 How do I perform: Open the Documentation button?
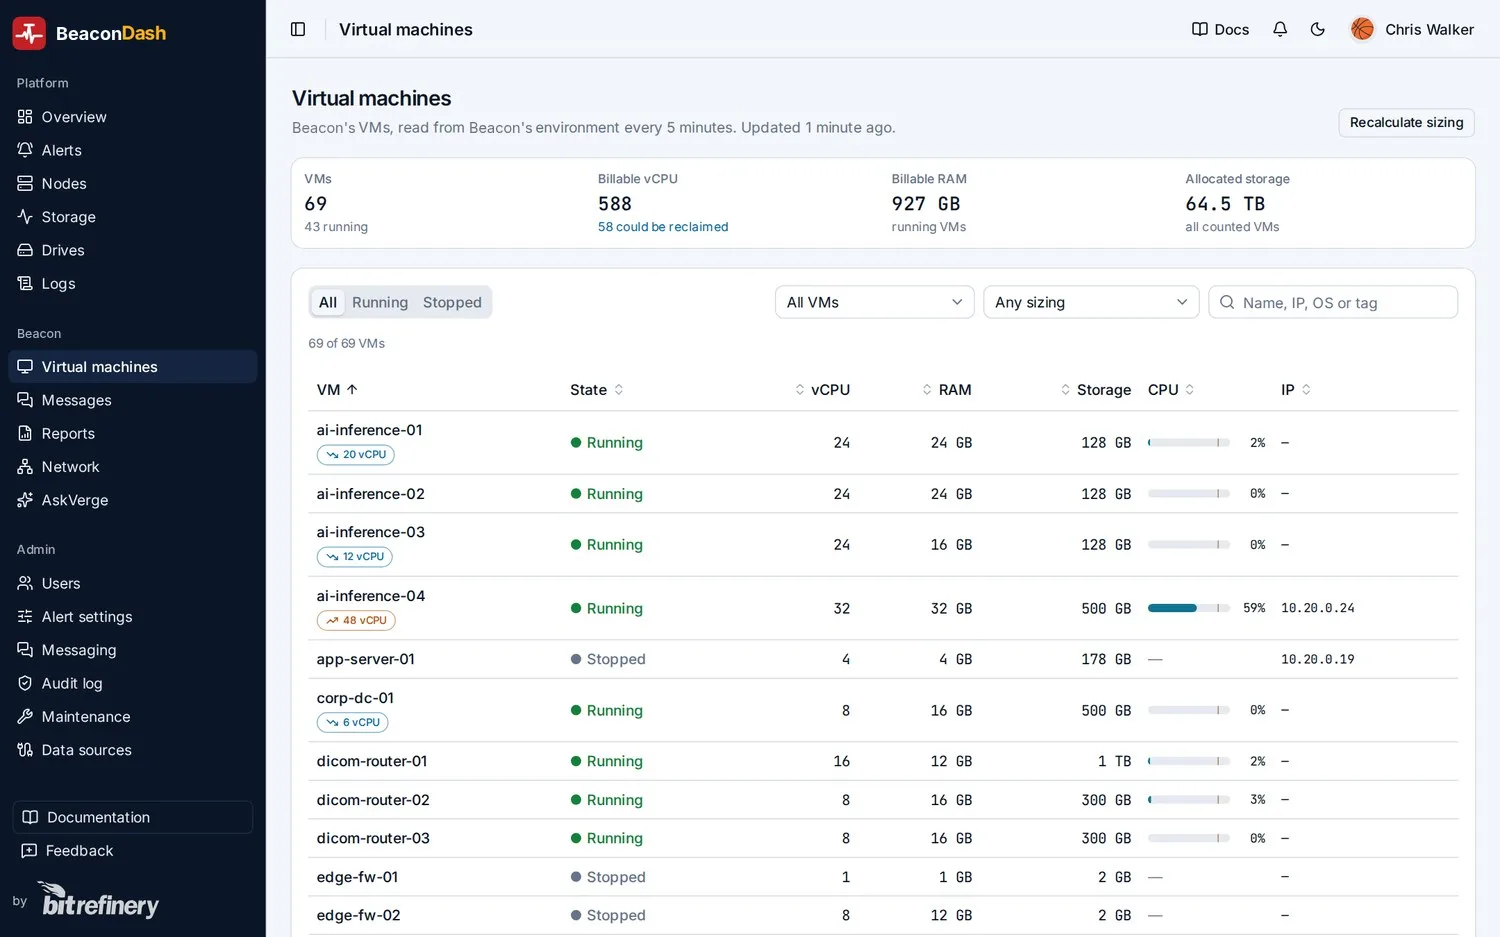point(133,817)
